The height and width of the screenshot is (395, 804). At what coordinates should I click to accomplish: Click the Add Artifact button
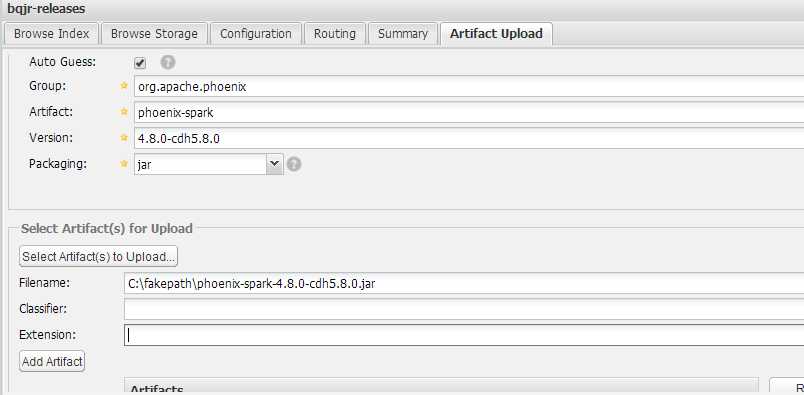pos(52,361)
